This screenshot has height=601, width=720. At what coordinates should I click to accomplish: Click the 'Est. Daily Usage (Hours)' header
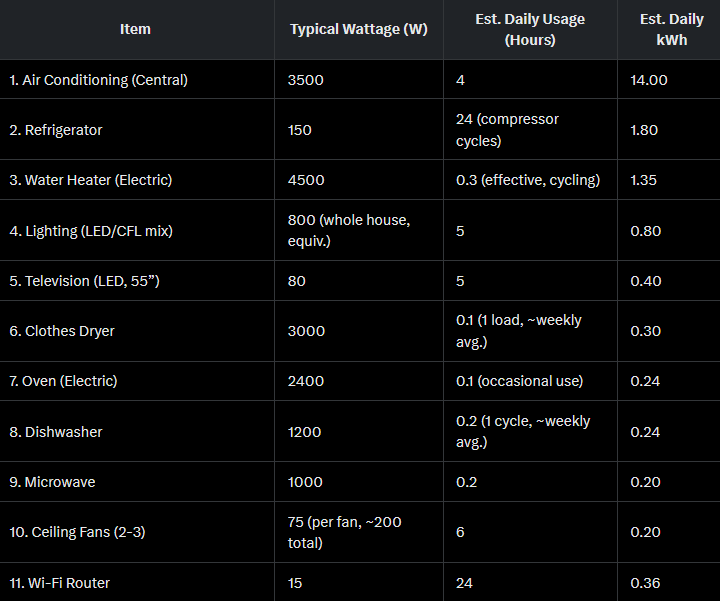point(530,29)
